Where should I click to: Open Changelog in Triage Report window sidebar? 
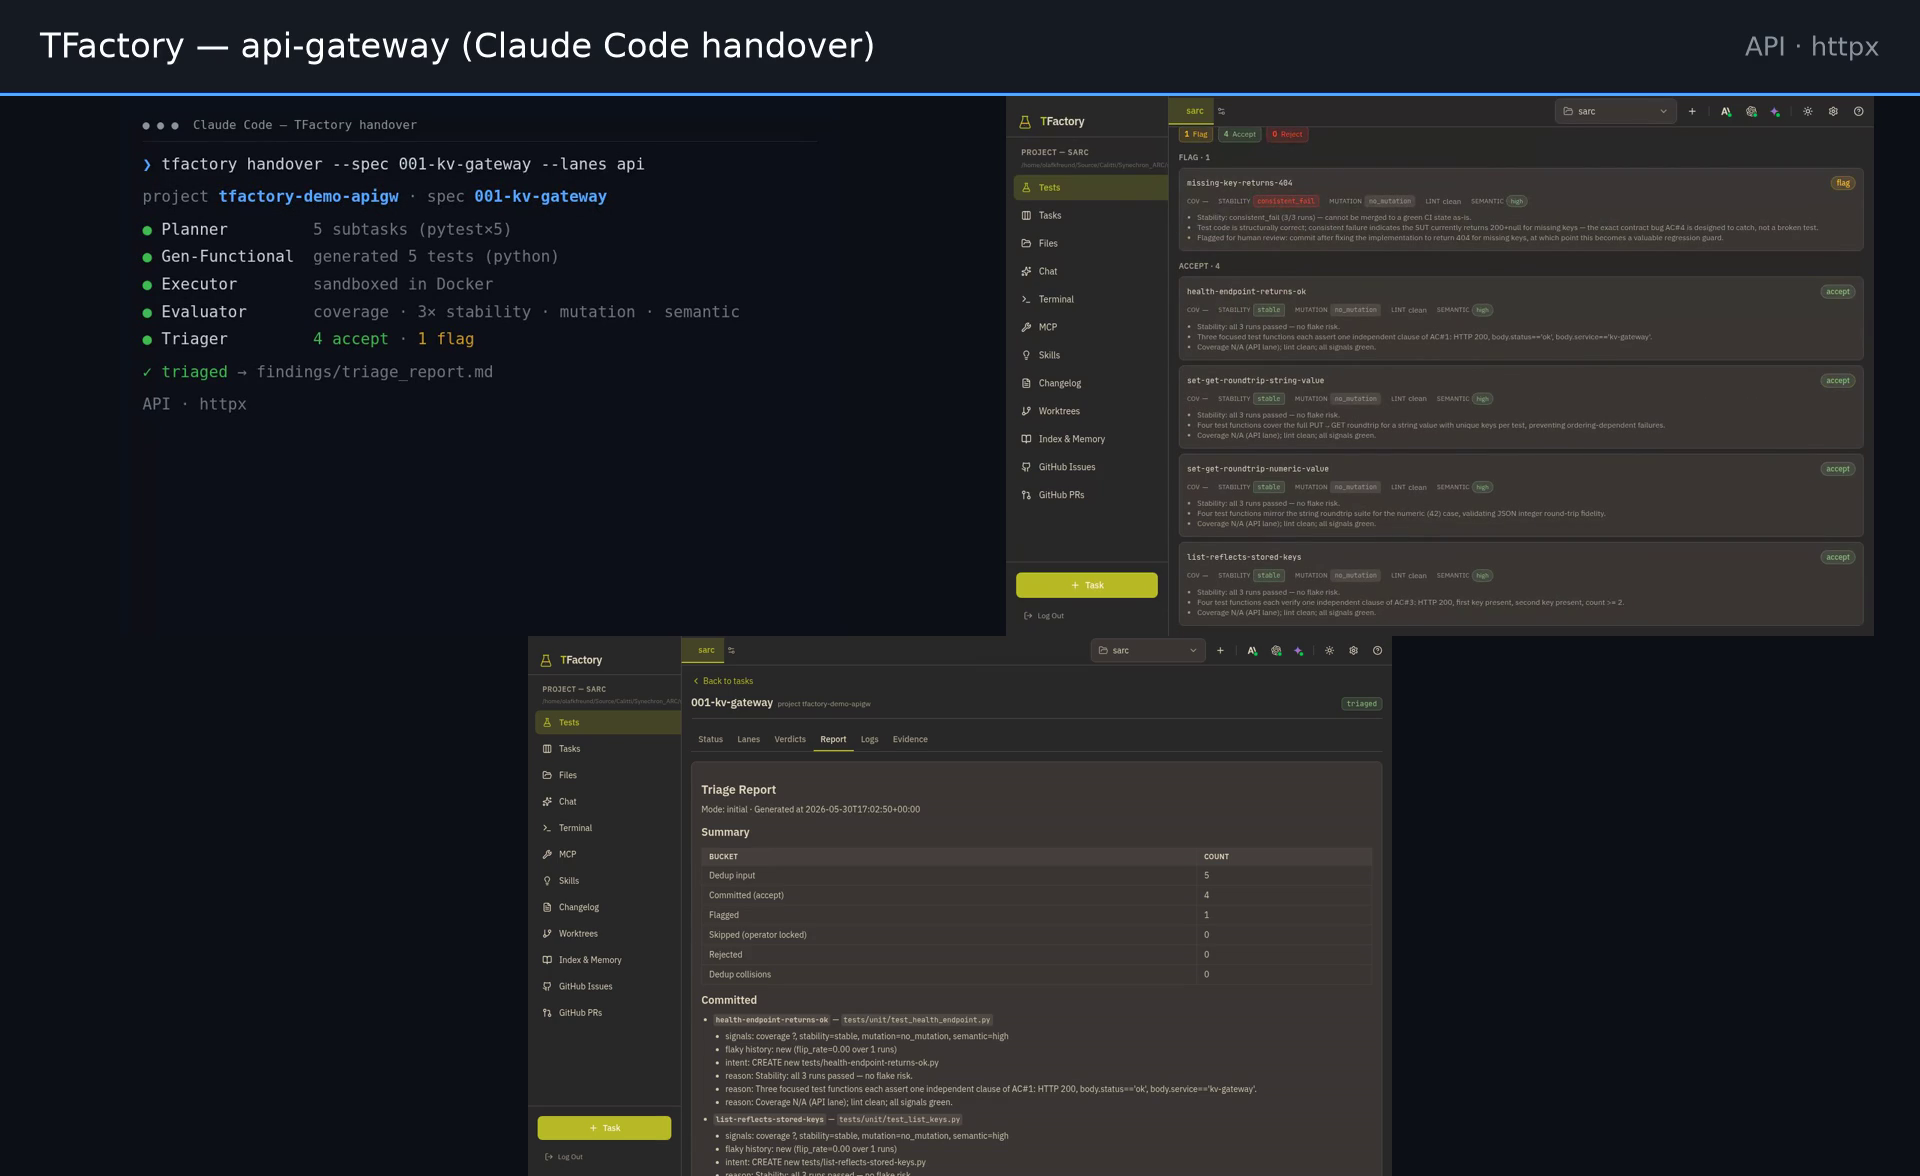click(608, 908)
